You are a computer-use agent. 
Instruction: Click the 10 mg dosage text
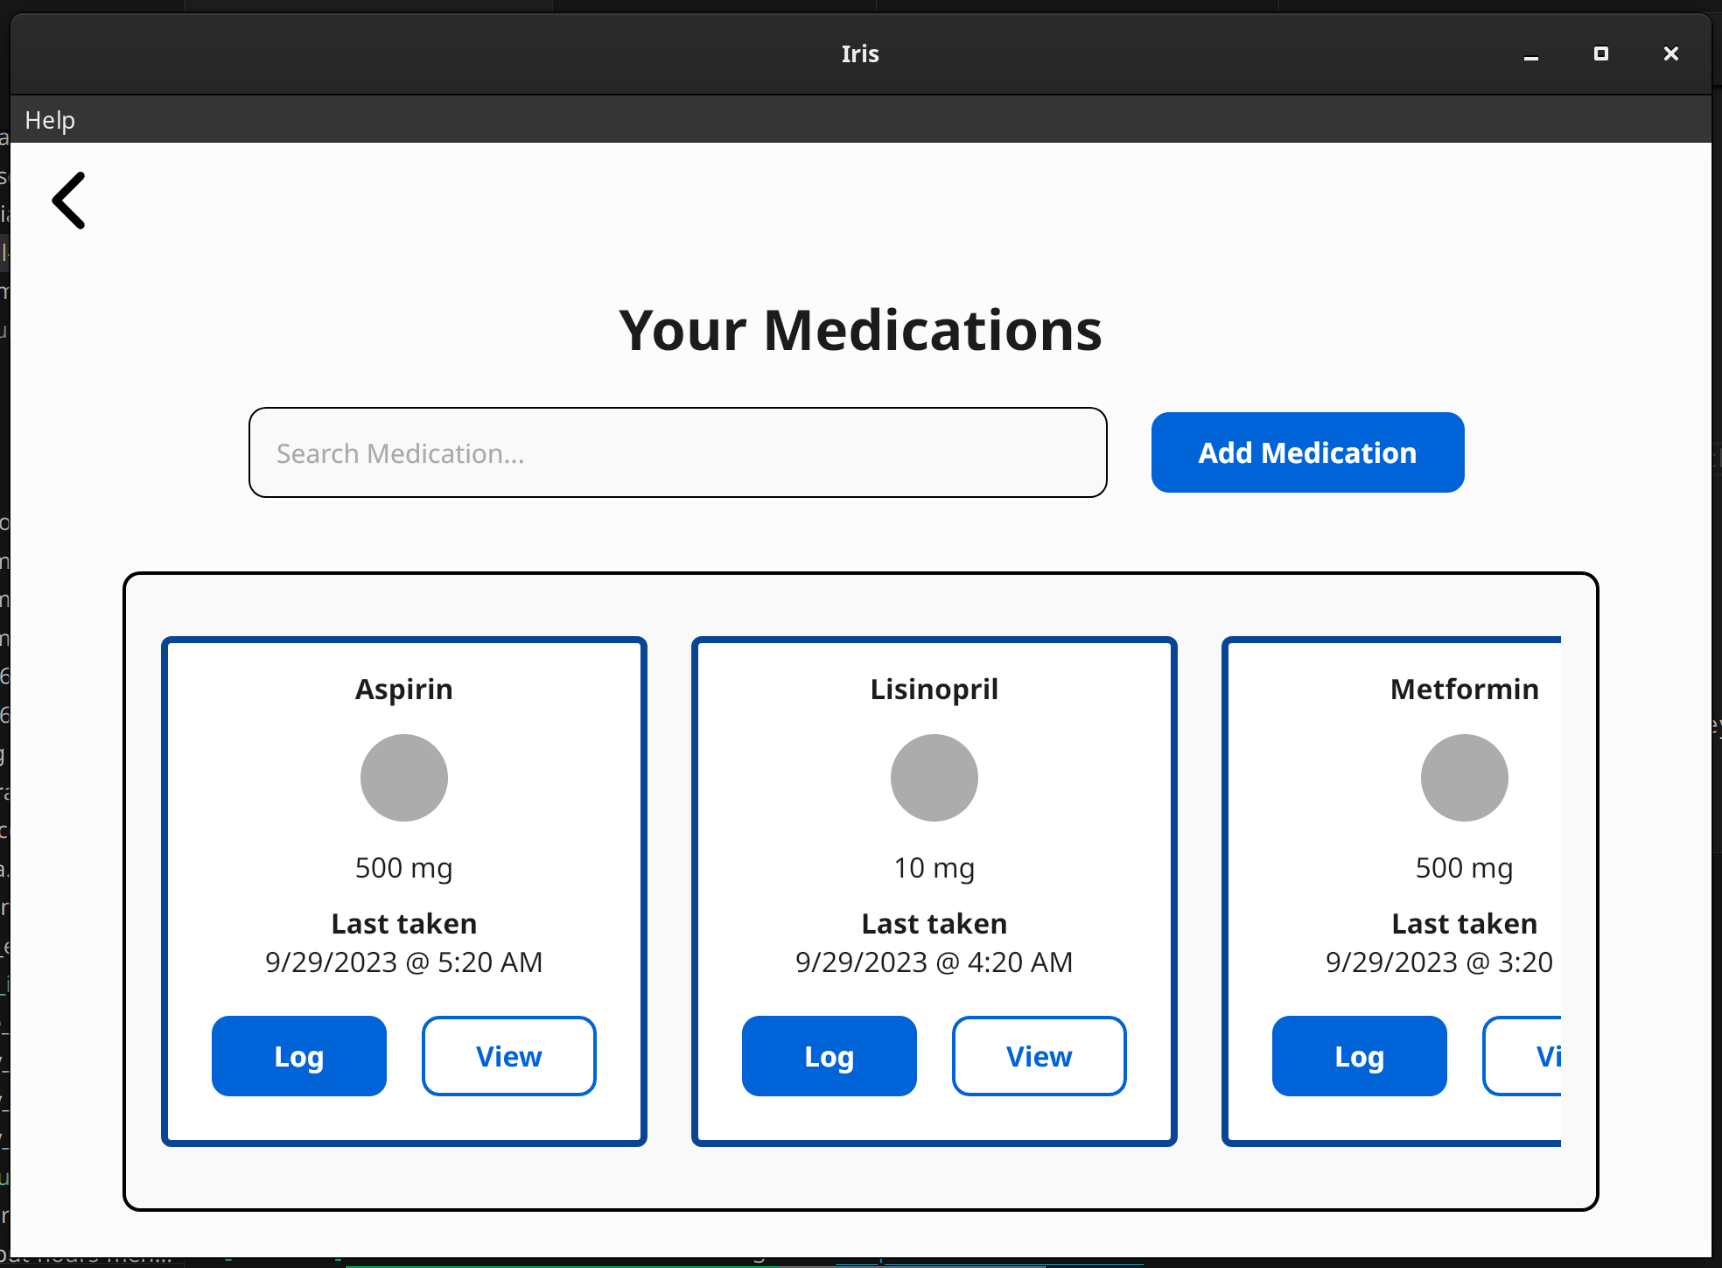point(934,868)
